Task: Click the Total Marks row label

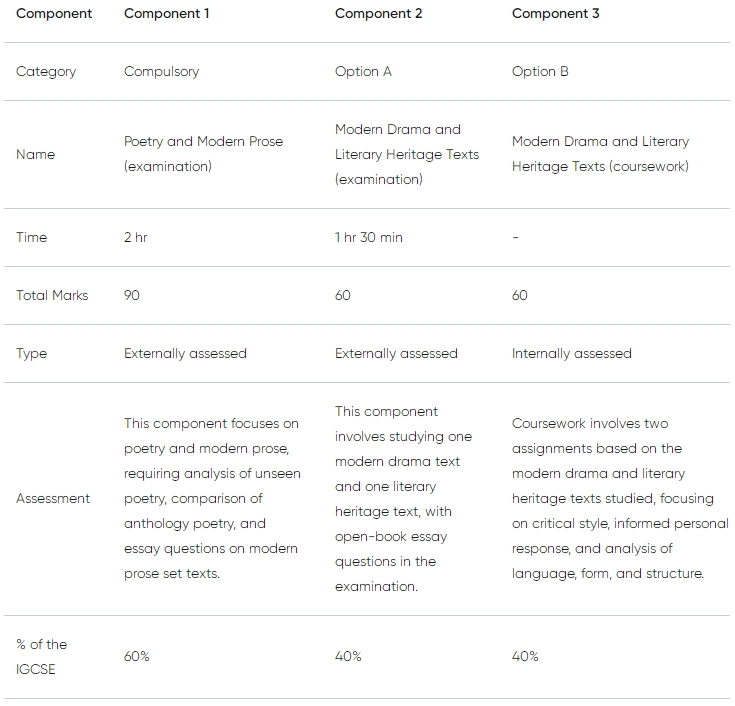Action: [x=52, y=295]
